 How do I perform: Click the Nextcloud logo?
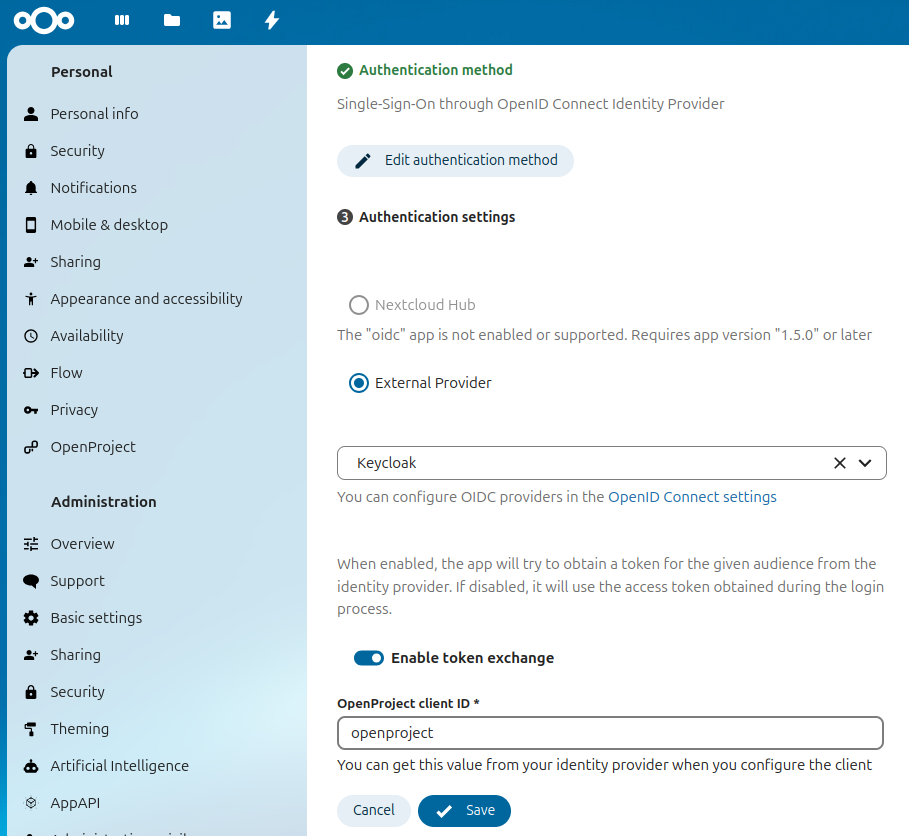[43, 20]
